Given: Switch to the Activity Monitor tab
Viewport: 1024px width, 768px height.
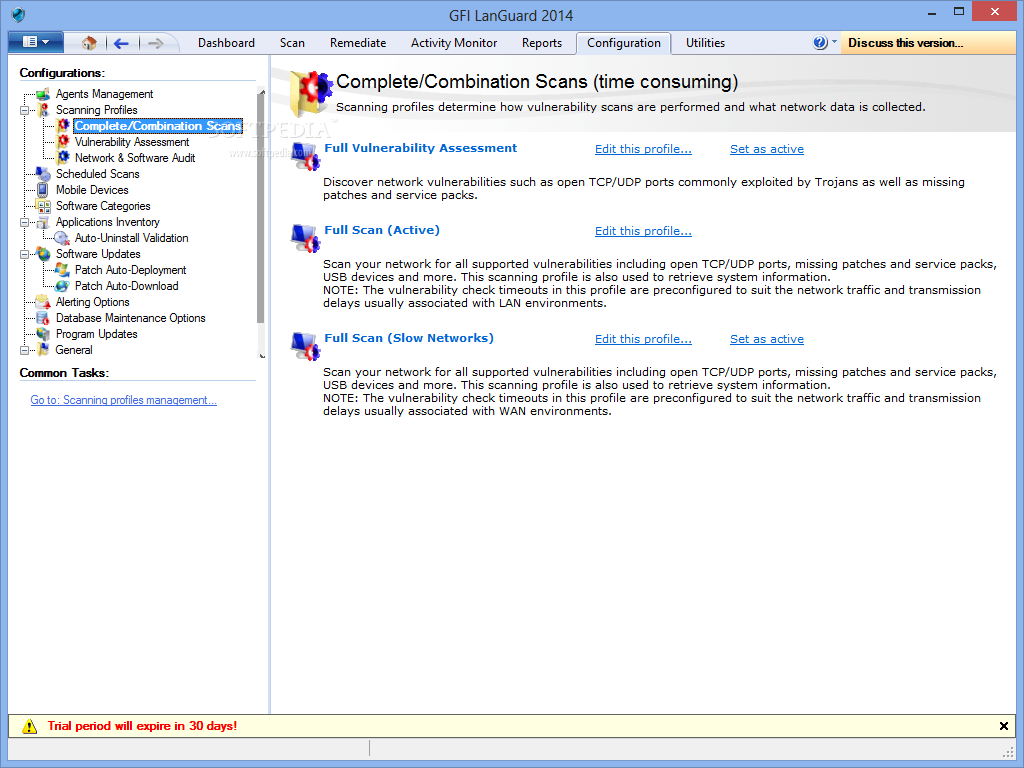Looking at the screenshot, I should (x=454, y=43).
